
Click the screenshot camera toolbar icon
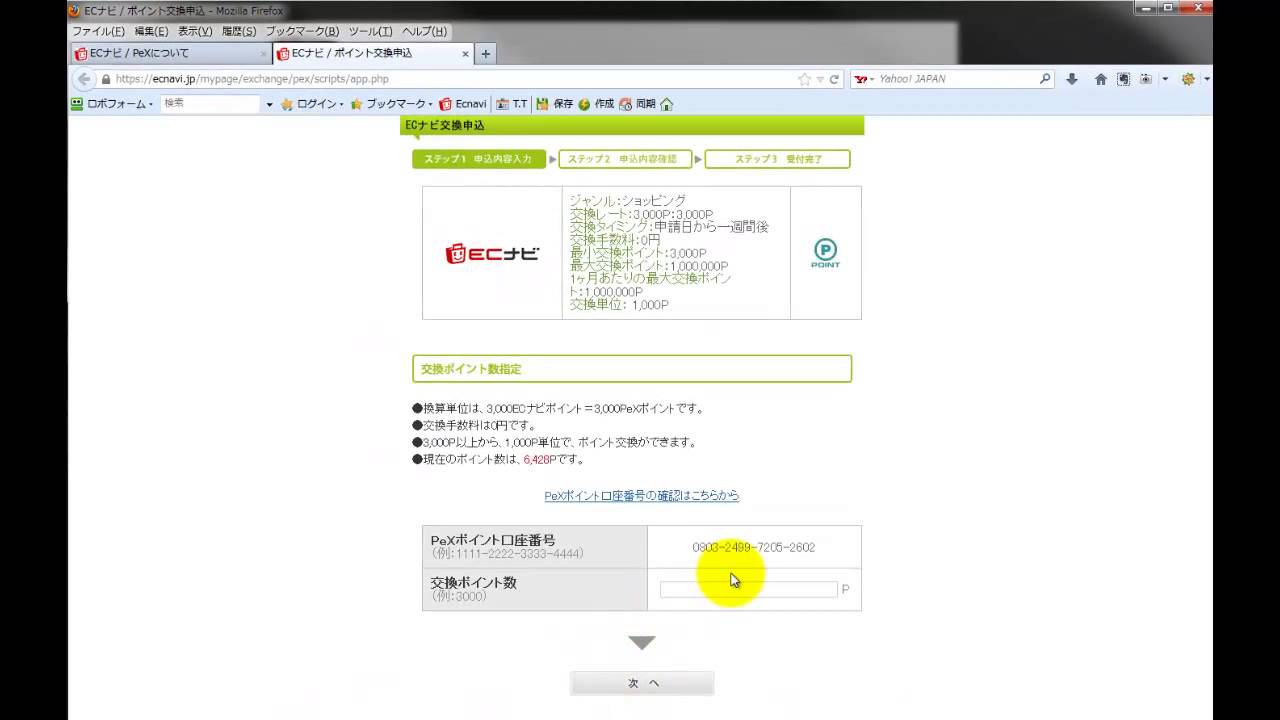pos(1145,79)
